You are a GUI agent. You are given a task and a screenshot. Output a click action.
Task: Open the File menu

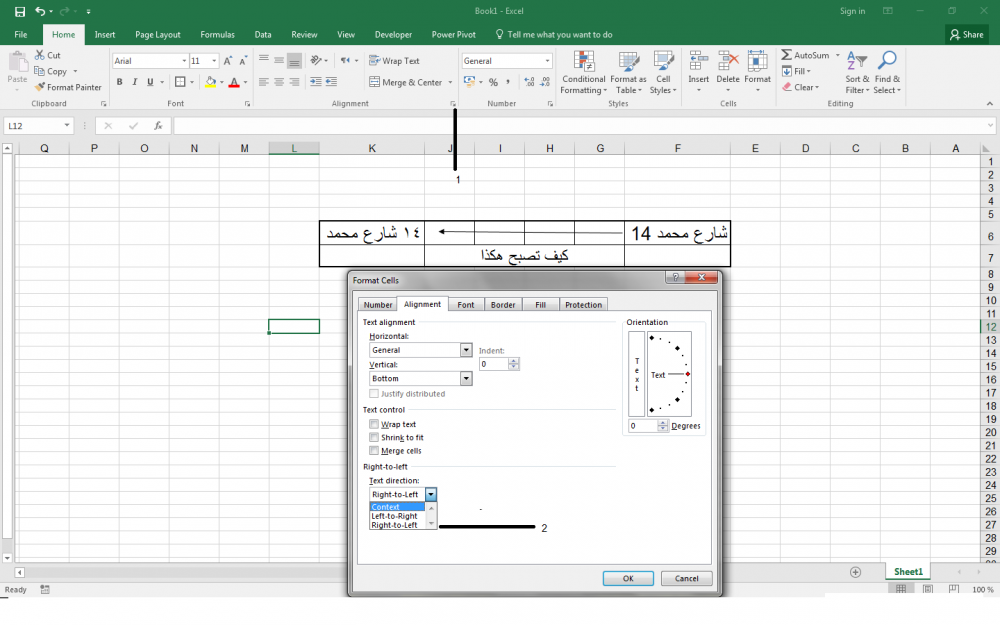[21, 34]
